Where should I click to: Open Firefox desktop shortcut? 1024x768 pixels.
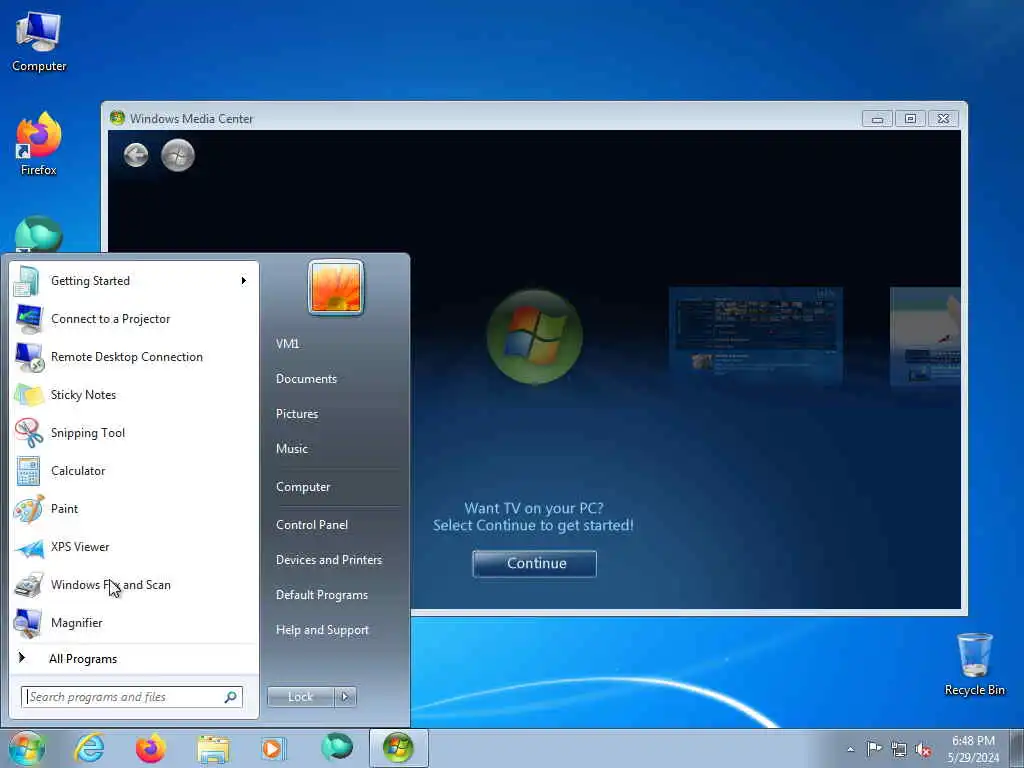pyautogui.click(x=39, y=144)
